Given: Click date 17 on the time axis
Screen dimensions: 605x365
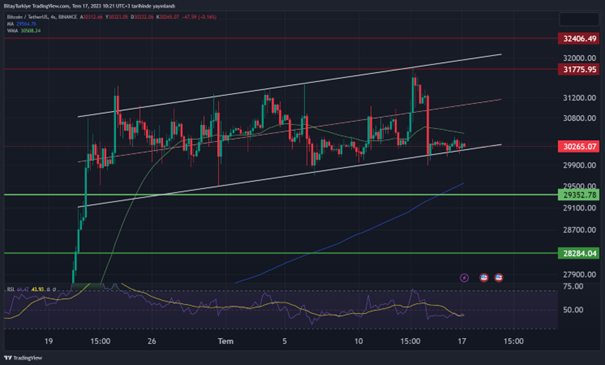Looking at the screenshot, I should coord(461,341).
